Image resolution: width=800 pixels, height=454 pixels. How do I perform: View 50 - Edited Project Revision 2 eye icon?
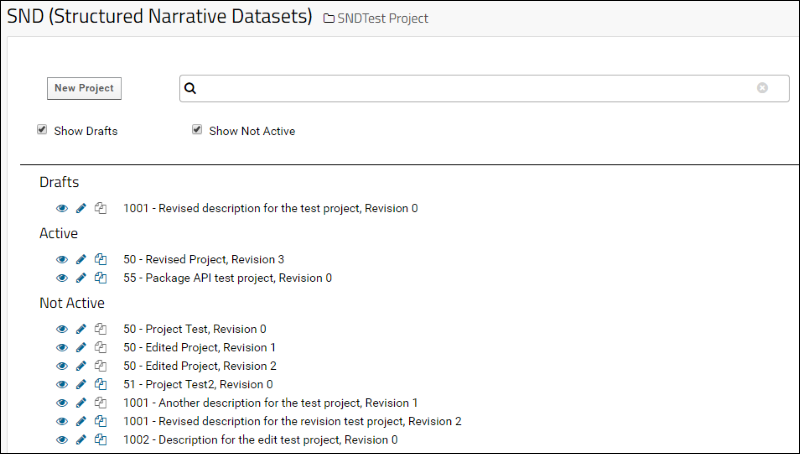(62, 366)
